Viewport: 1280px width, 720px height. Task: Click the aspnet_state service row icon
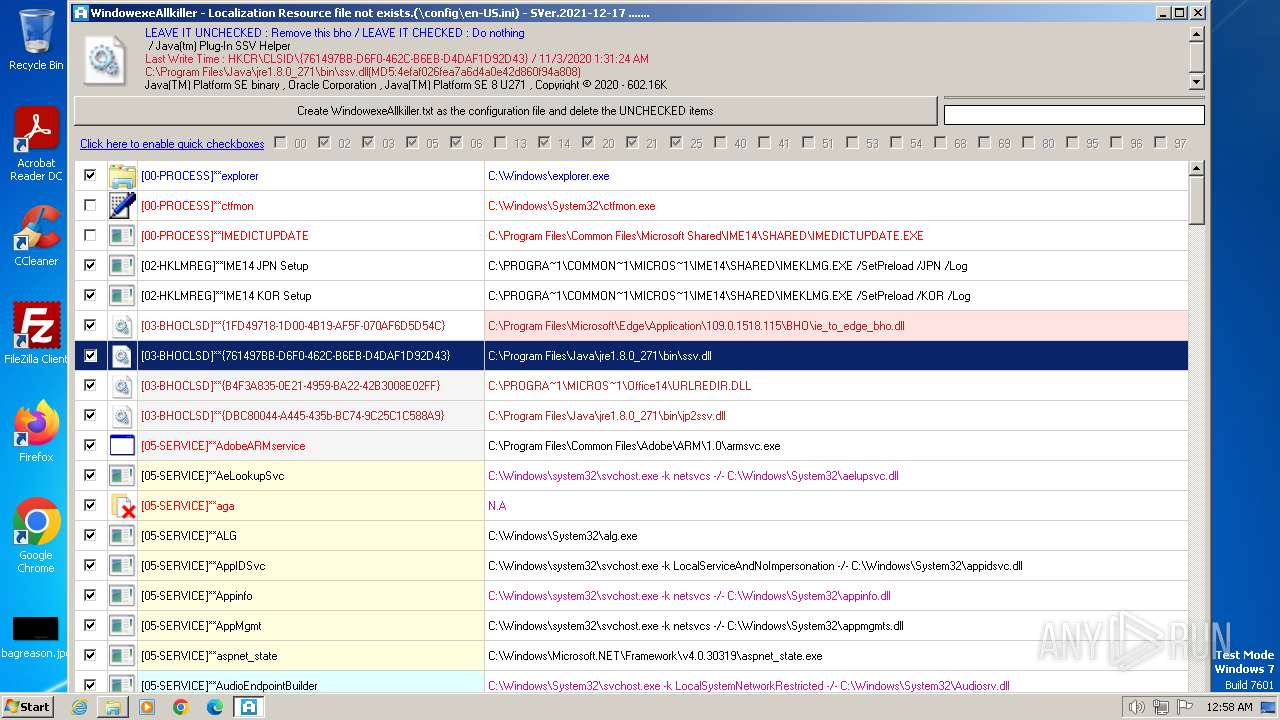(122, 656)
